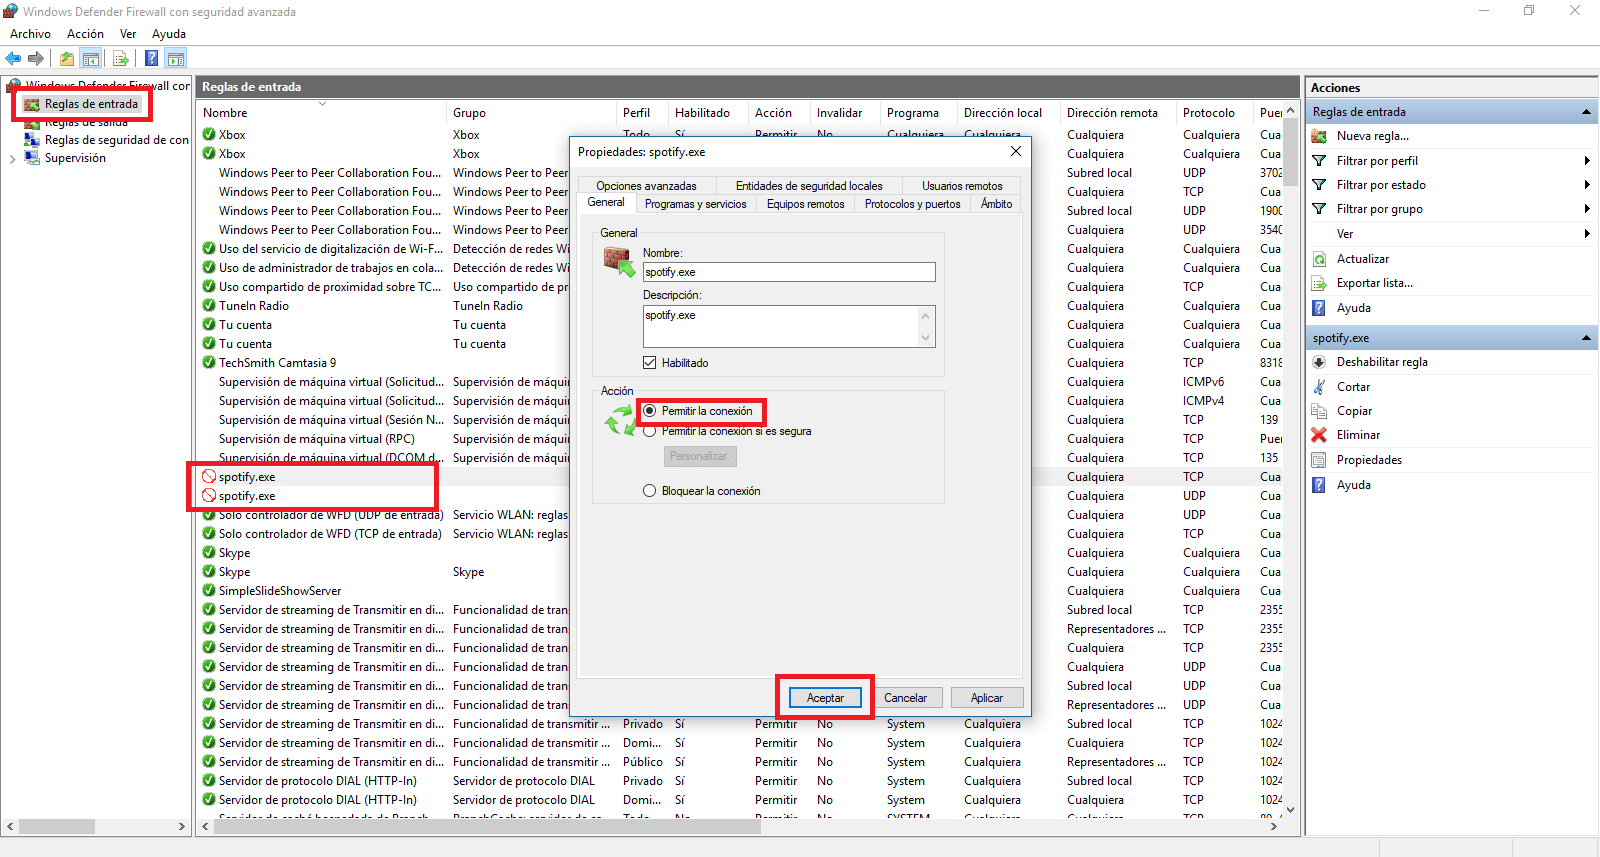Click the Export list toolbar icon

(121, 58)
